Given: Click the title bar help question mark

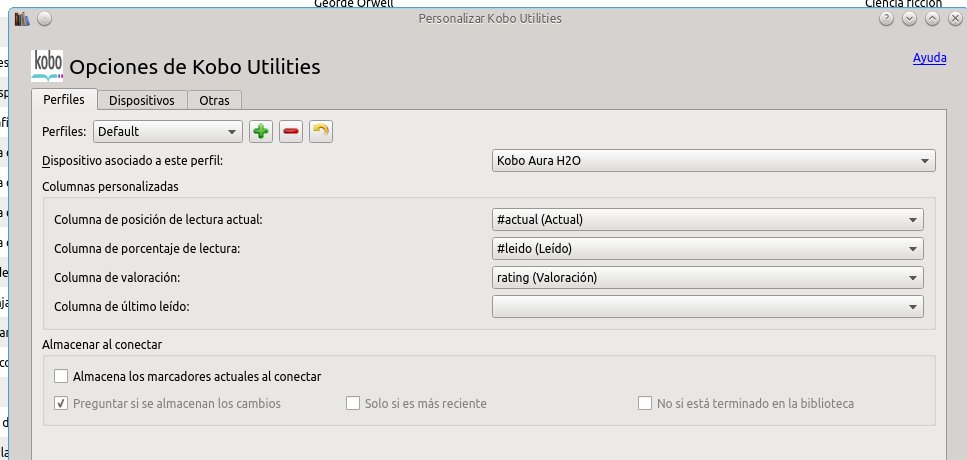Looking at the screenshot, I should click(886, 18).
